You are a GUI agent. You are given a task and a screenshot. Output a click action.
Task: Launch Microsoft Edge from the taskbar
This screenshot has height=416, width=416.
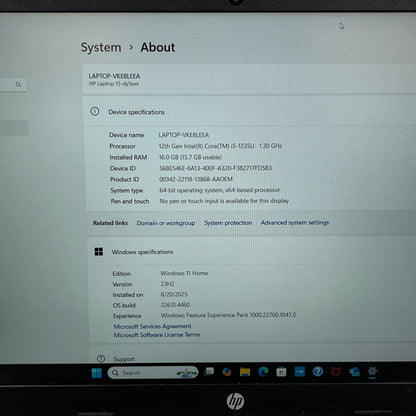(263, 371)
